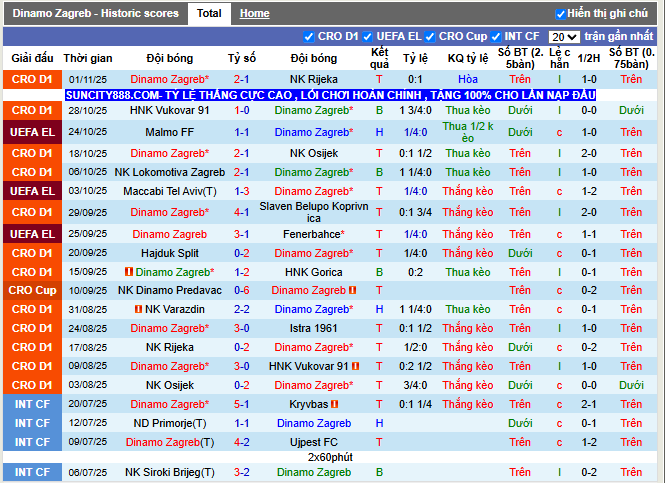Open the 1-2 score versus HNK Gorica
The image size is (665, 483).
click(x=241, y=272)
